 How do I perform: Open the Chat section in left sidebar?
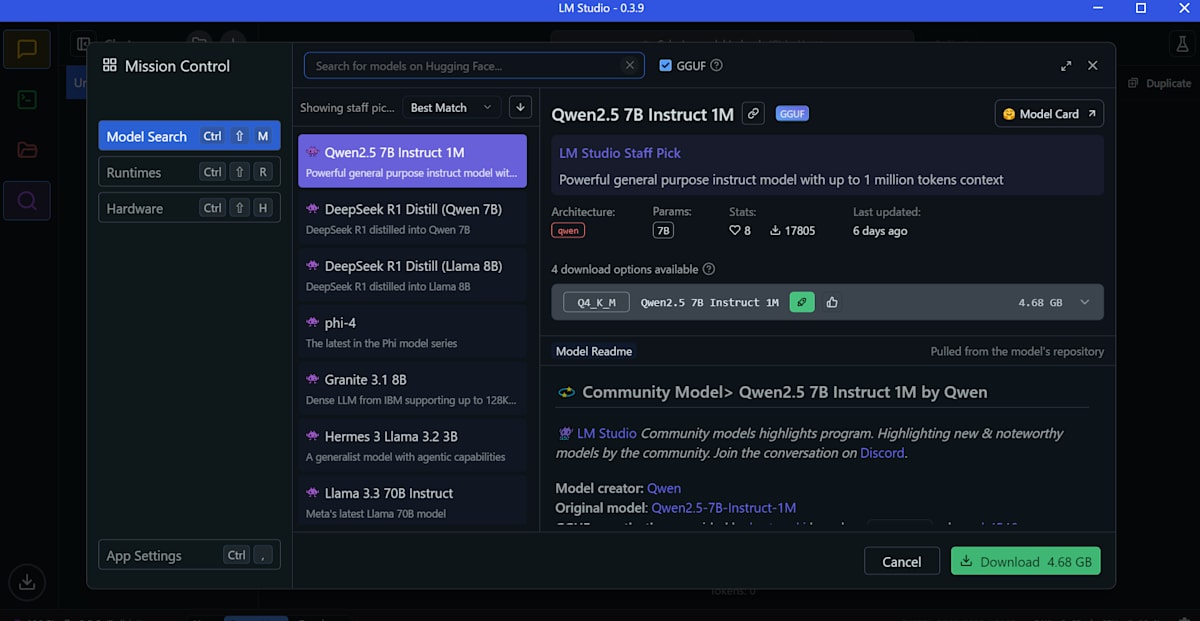click(27, 48)
